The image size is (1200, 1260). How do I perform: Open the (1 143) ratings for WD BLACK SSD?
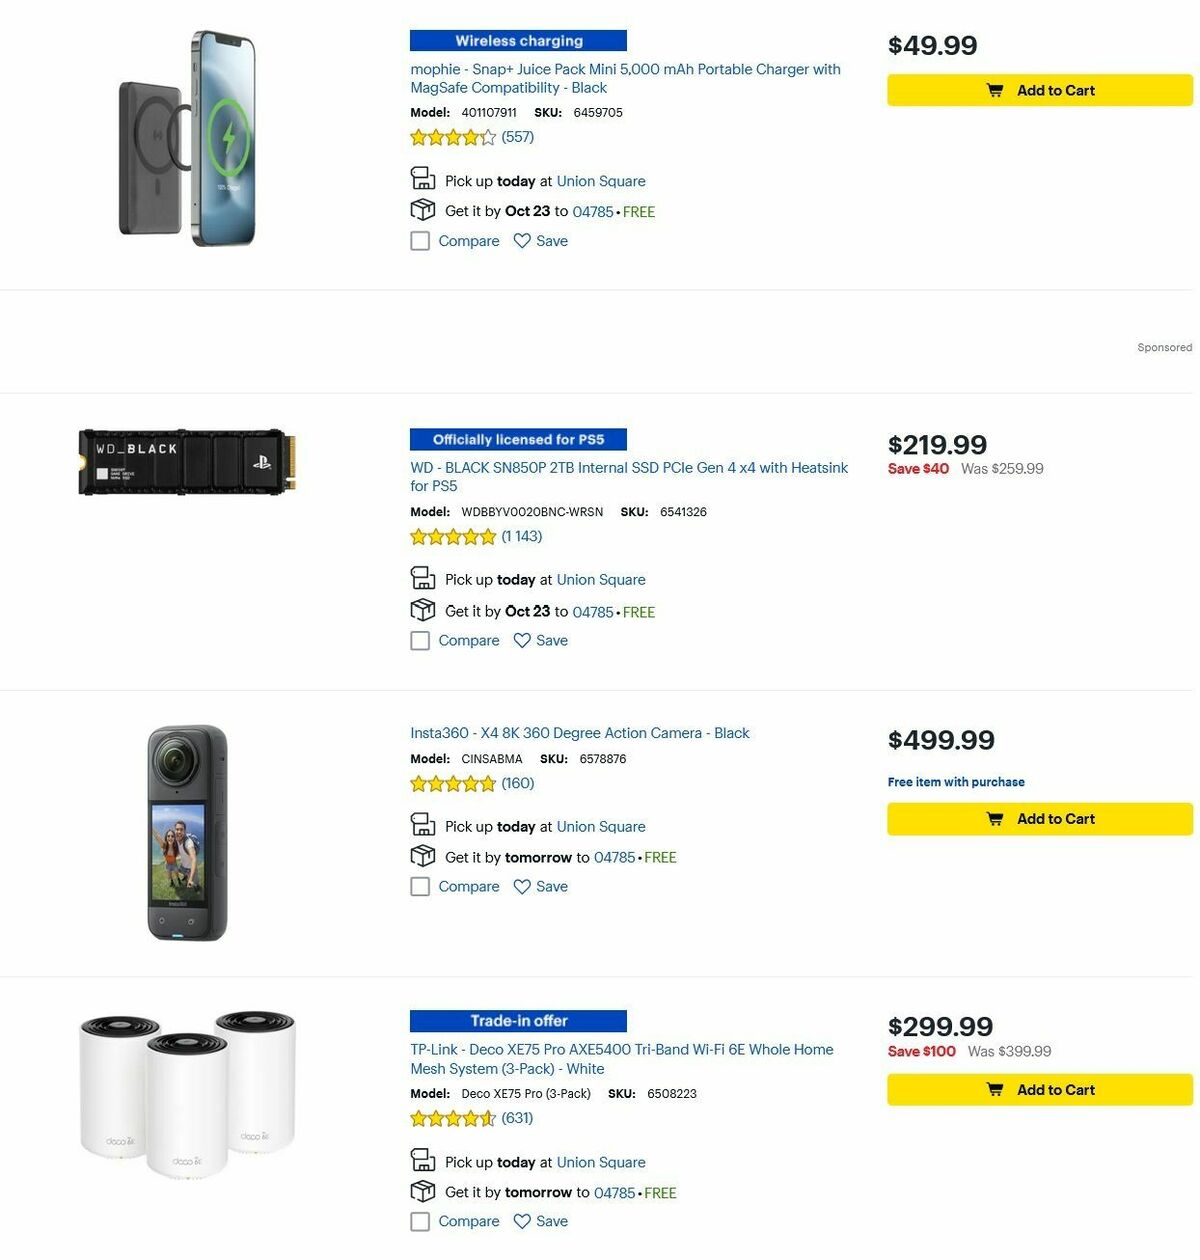click(x=521, y=537)
